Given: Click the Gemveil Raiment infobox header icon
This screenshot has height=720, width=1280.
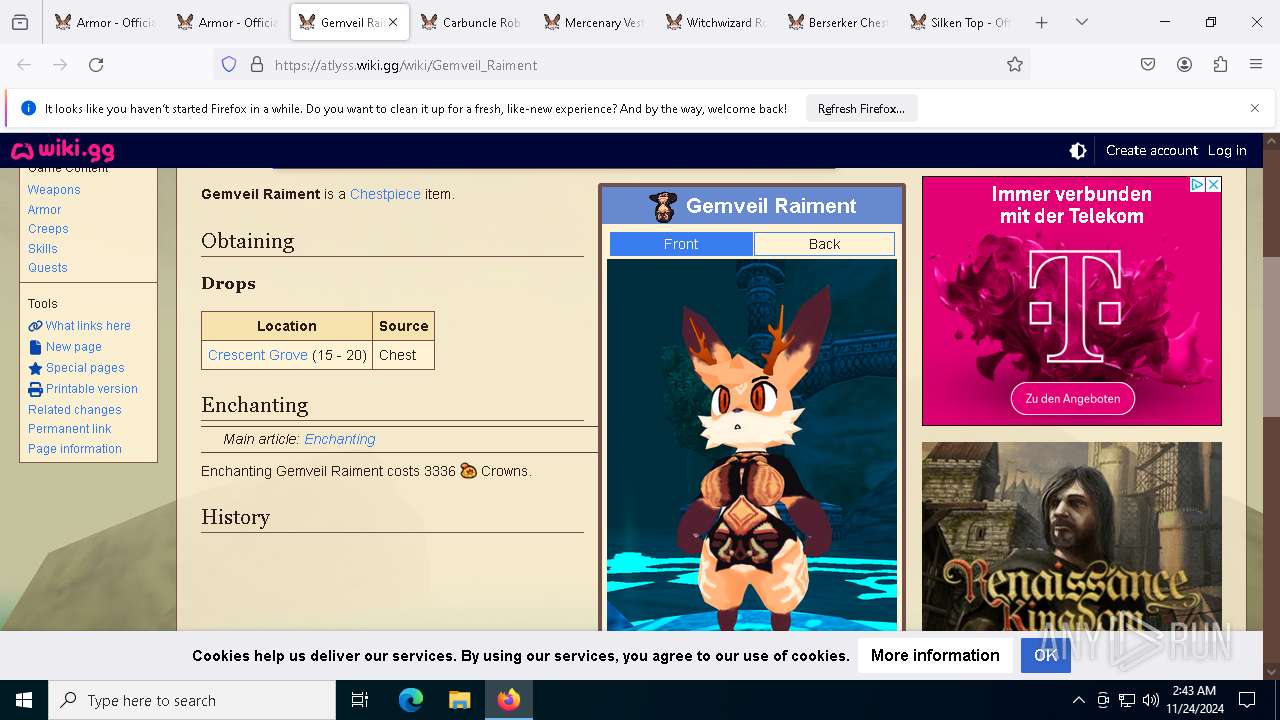Looking at the screenshot, I should click(x=663, y=206).
